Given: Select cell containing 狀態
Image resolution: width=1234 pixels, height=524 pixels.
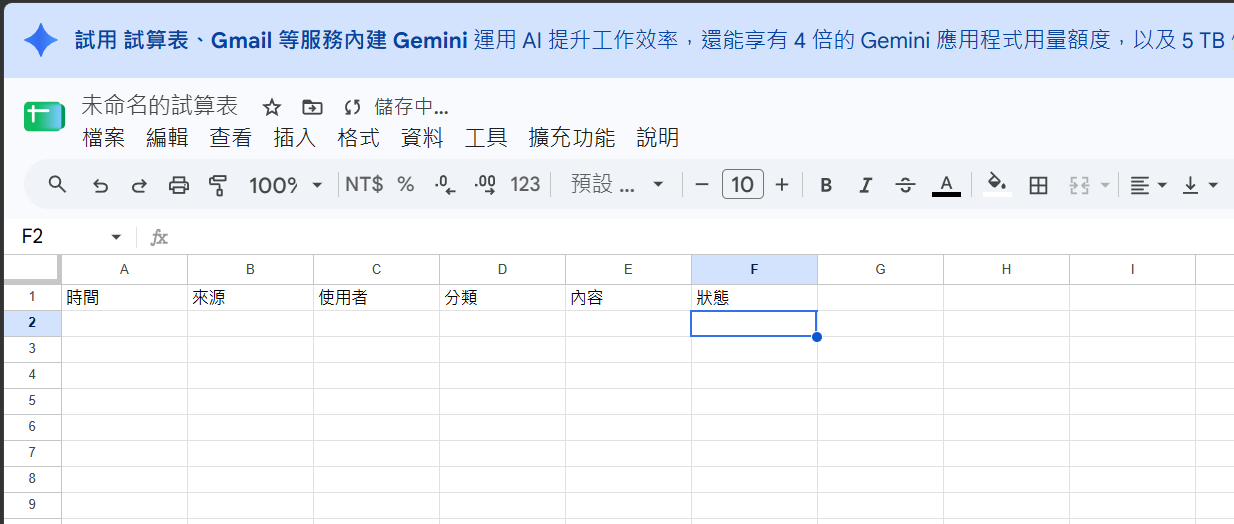Looking at the screenshot, I should pyautogui.click(x=755, y=298).
